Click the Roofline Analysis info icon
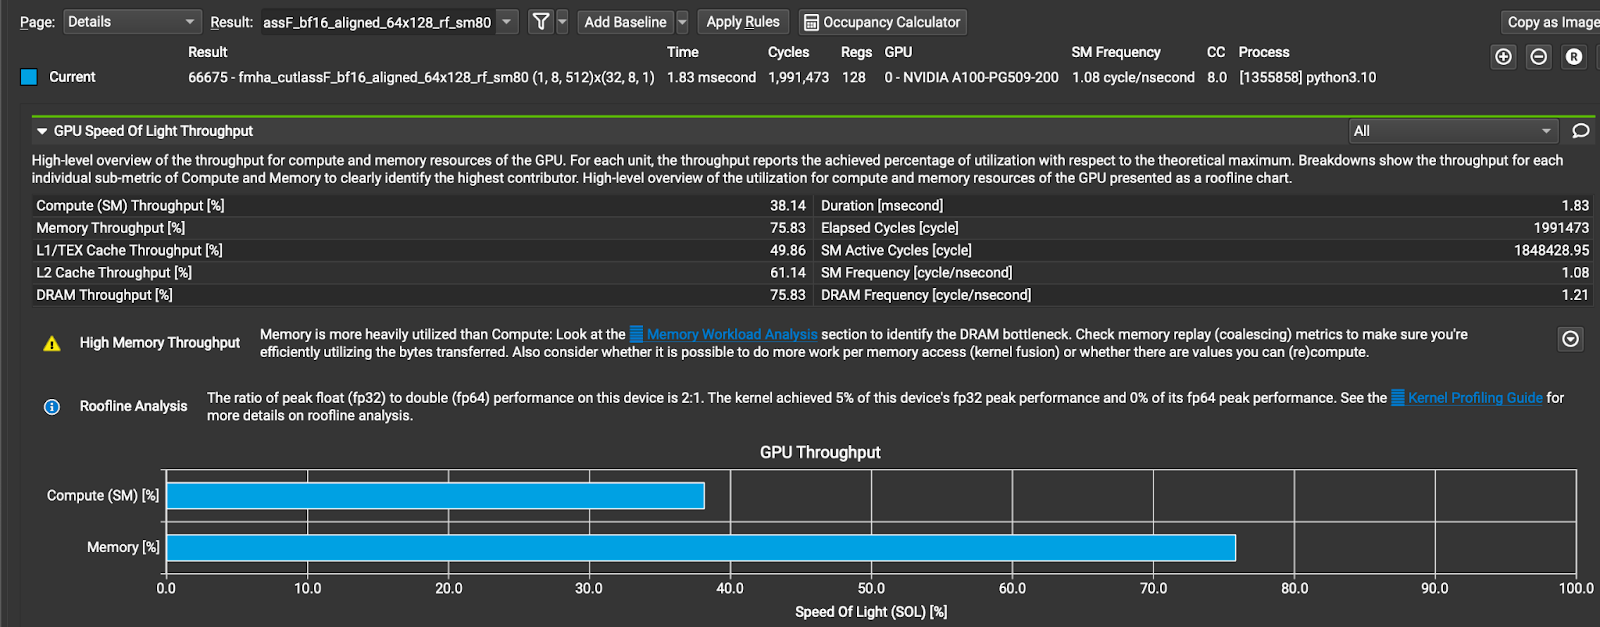 [52, 407]
